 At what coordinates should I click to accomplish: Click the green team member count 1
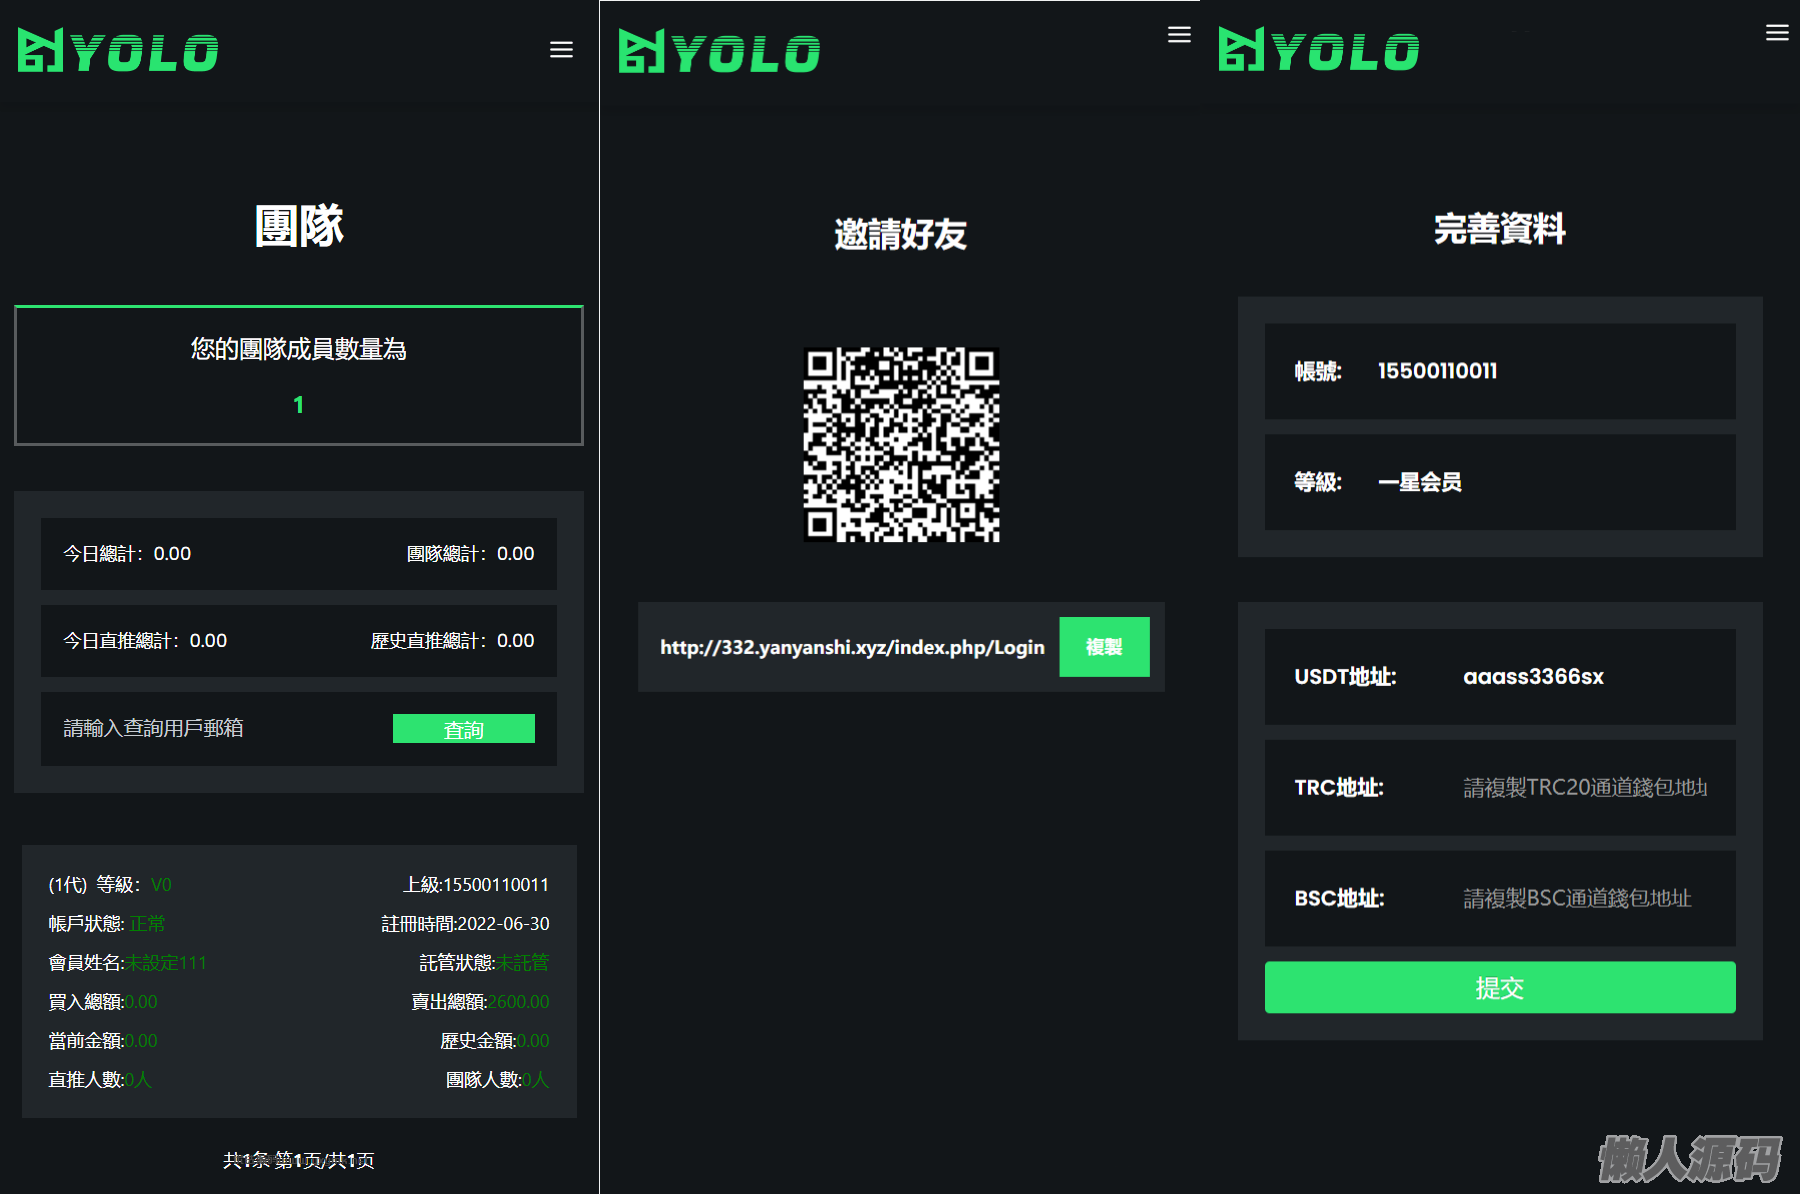click(298, 405)
